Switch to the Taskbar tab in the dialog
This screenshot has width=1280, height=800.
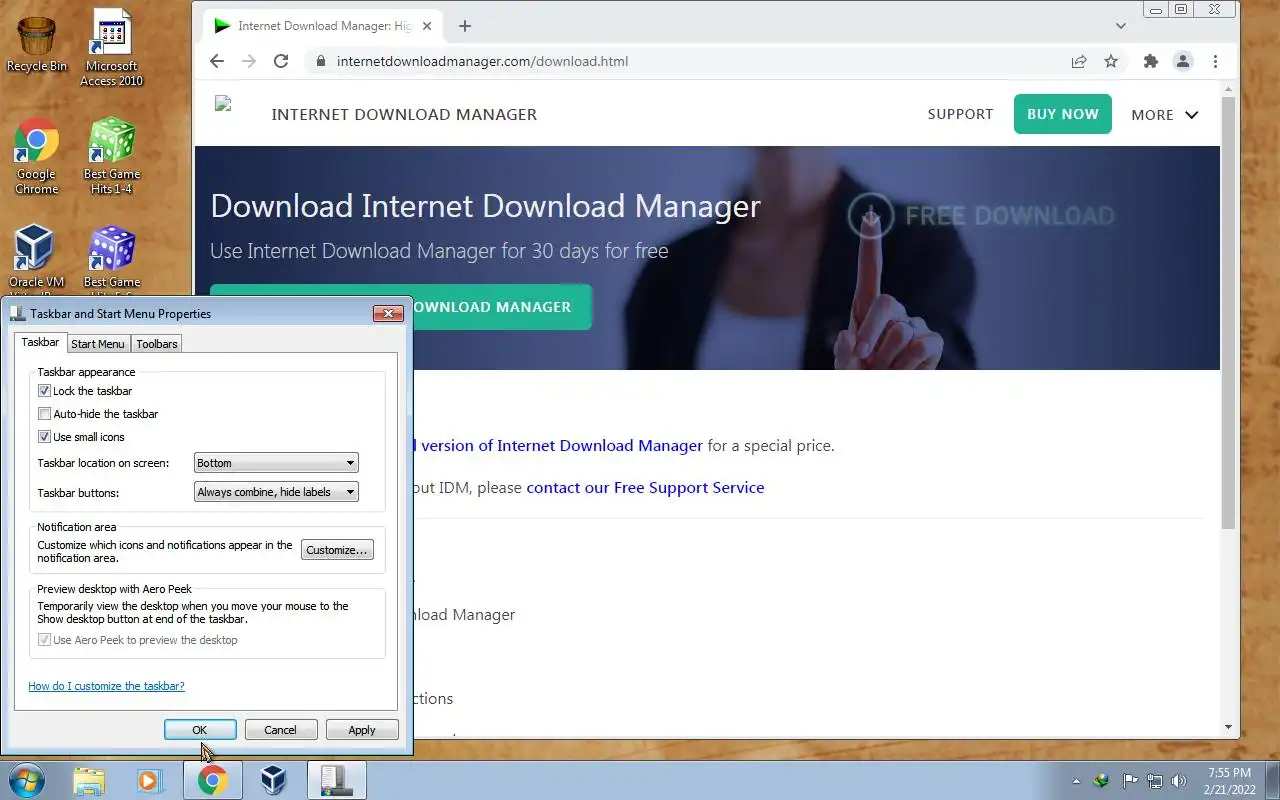[x=40, y=342]
